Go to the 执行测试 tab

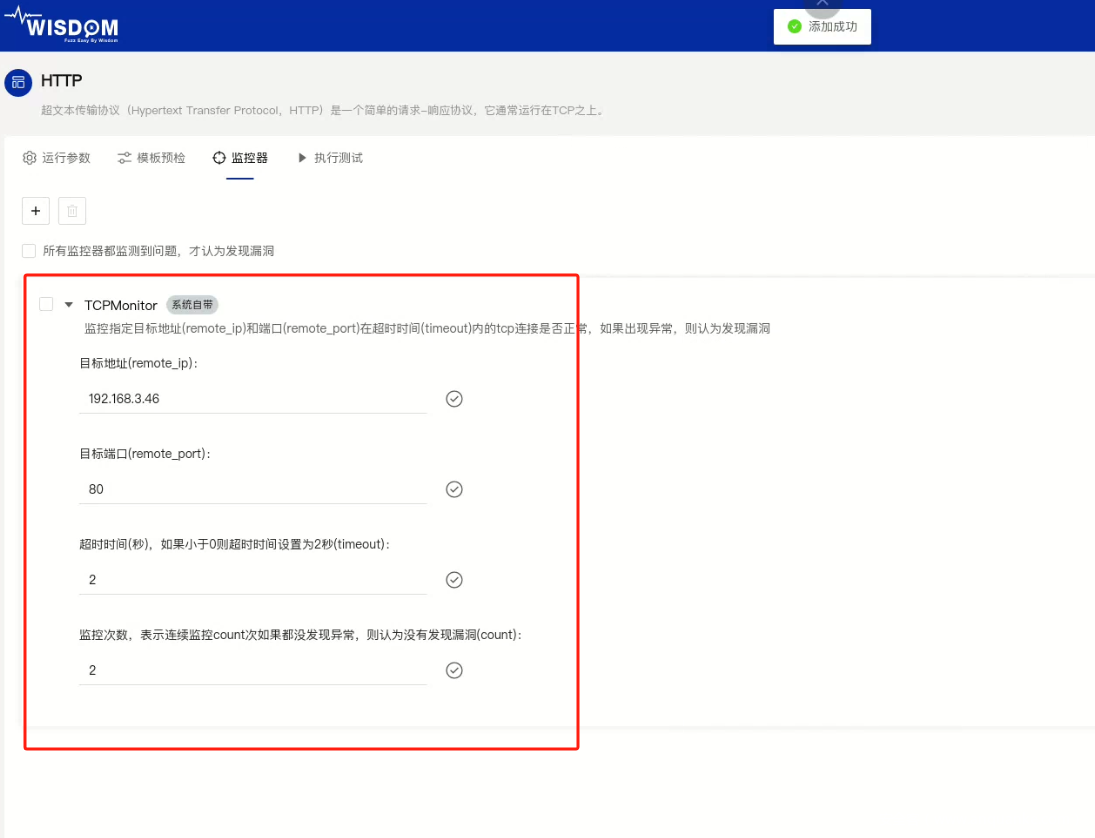330,158
